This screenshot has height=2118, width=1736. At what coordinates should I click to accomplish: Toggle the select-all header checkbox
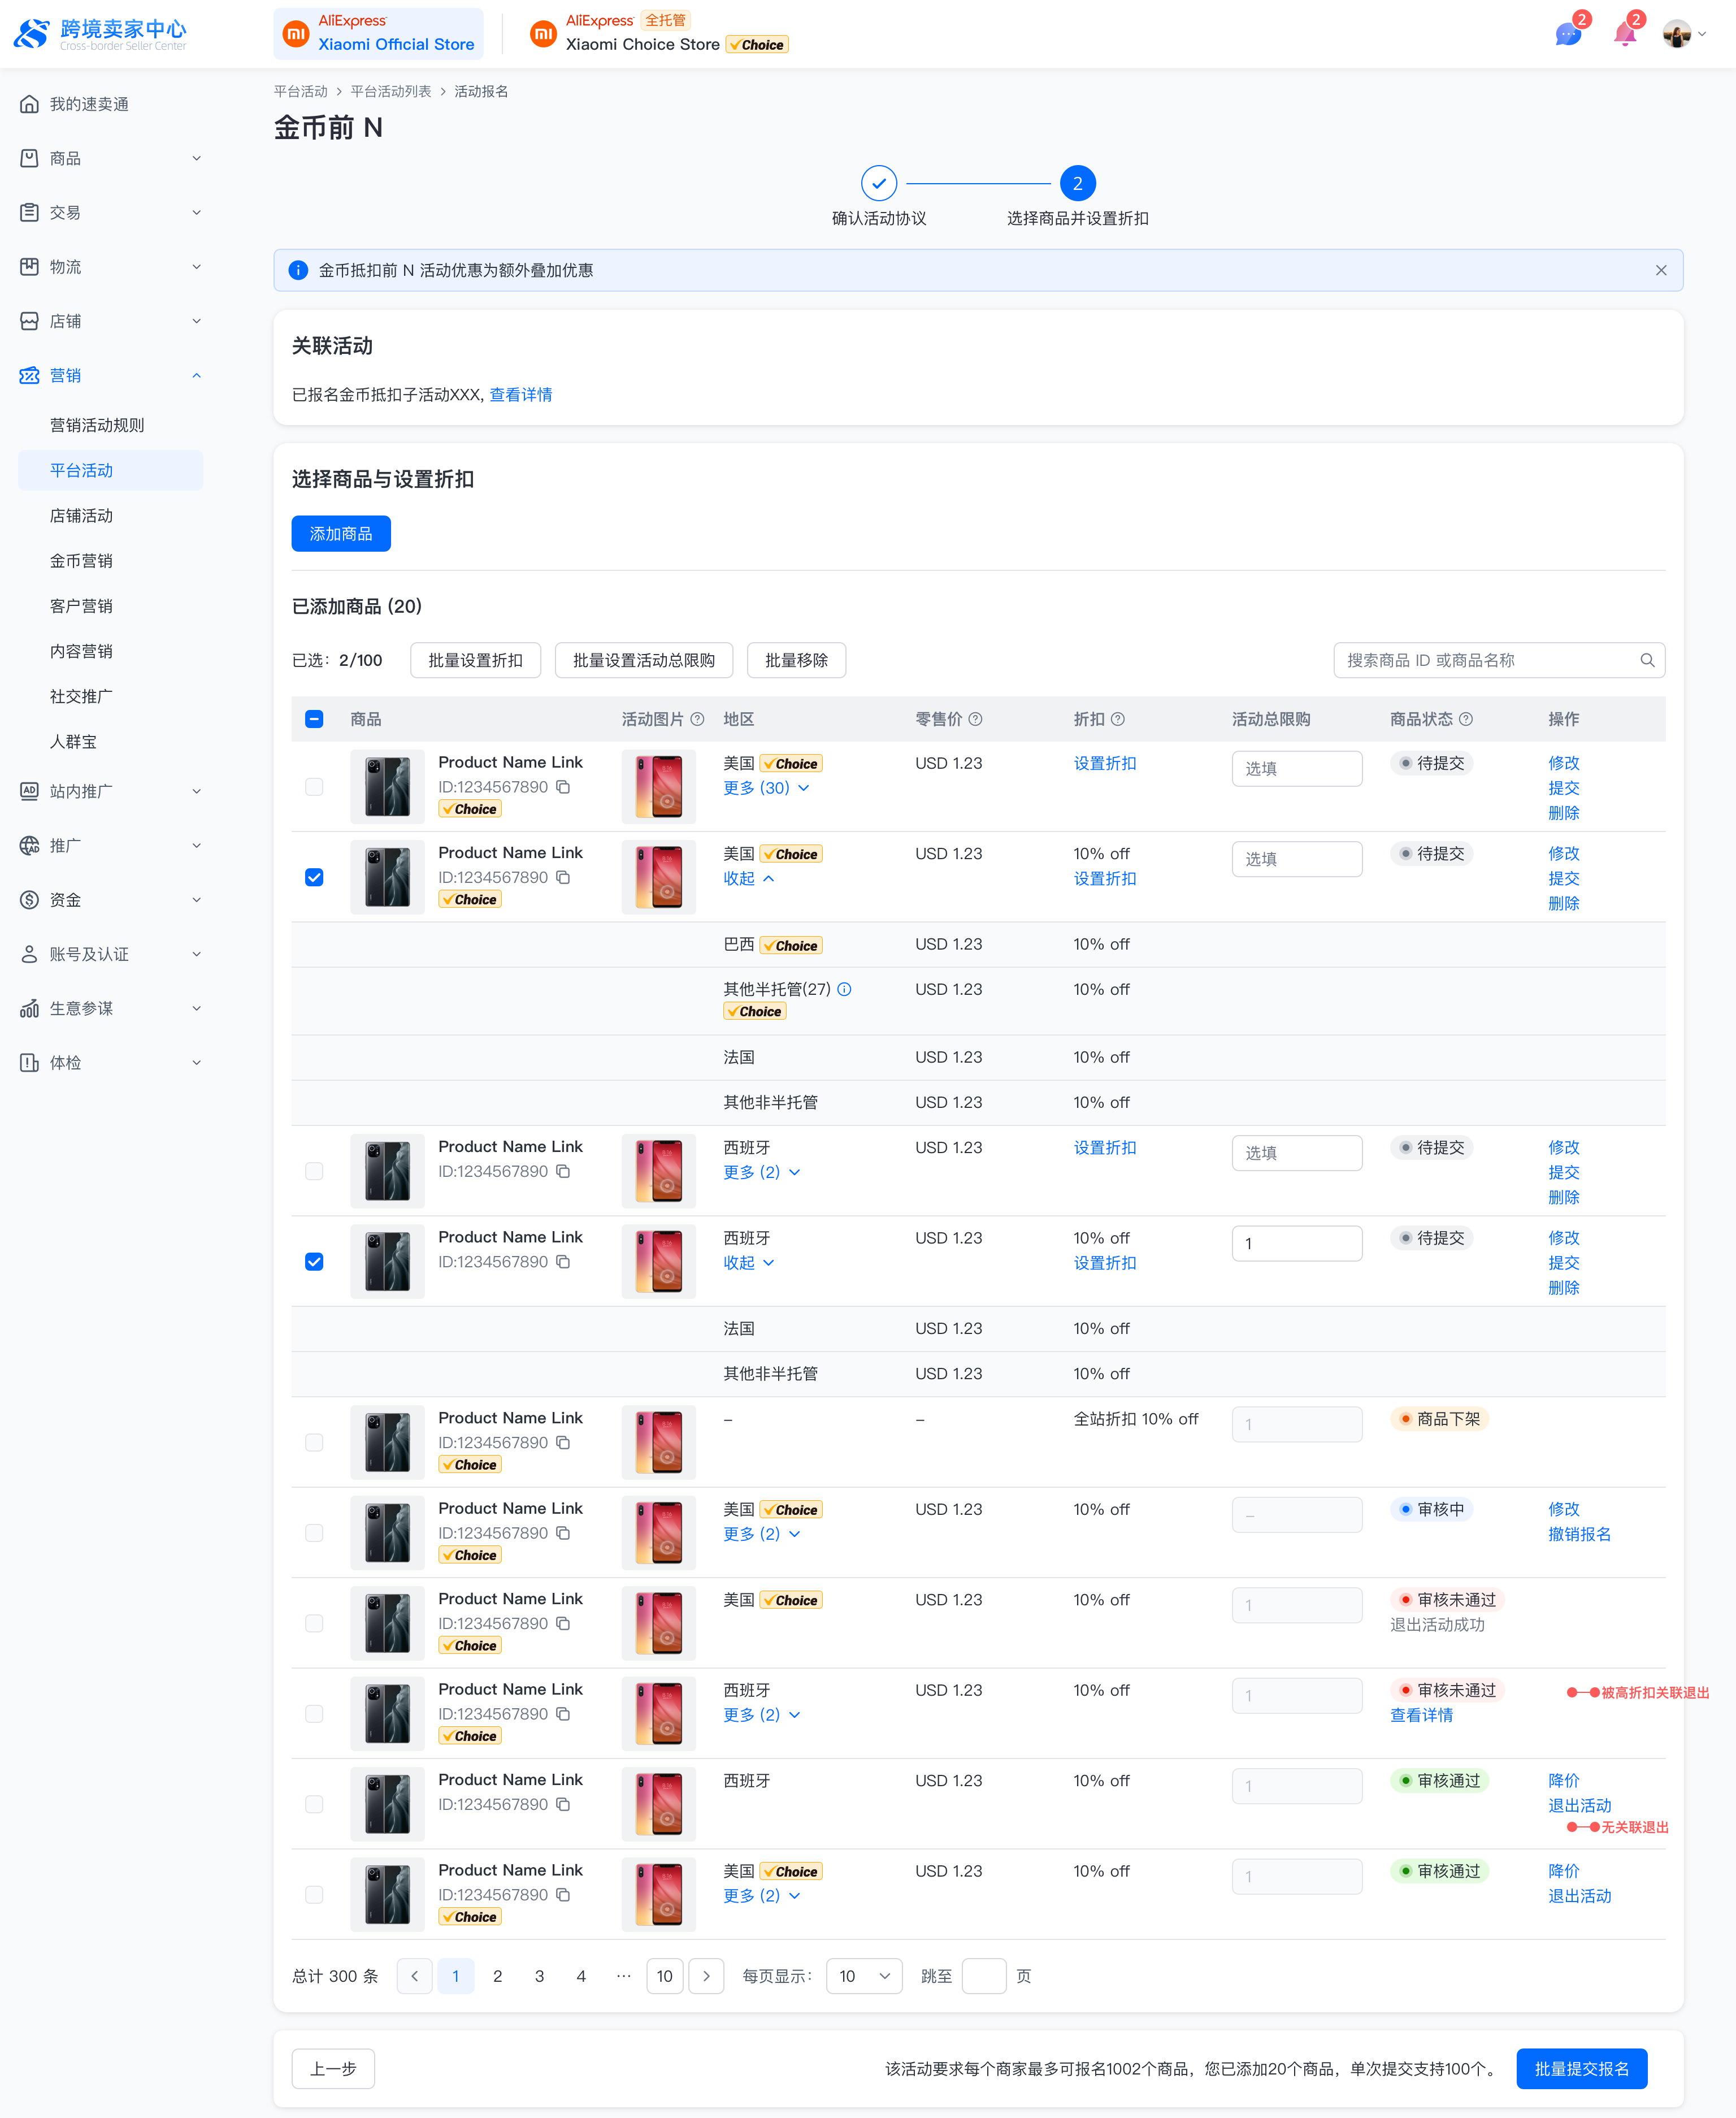(x=314, y=719)
